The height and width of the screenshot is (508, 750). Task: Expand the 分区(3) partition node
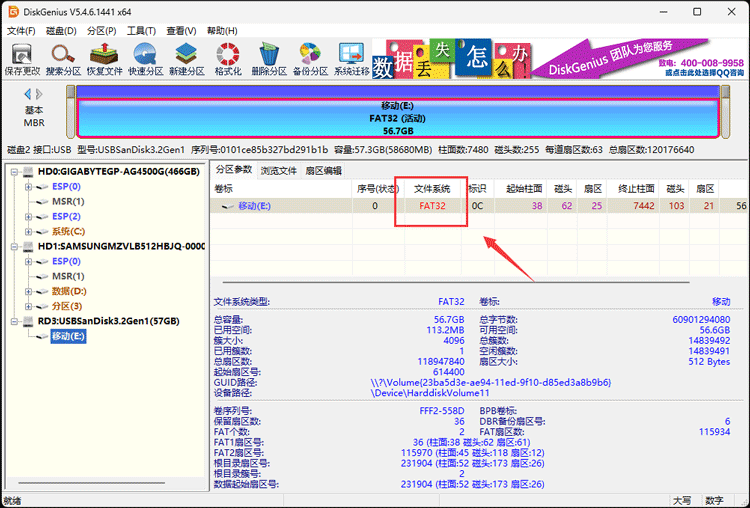[29, 306]
